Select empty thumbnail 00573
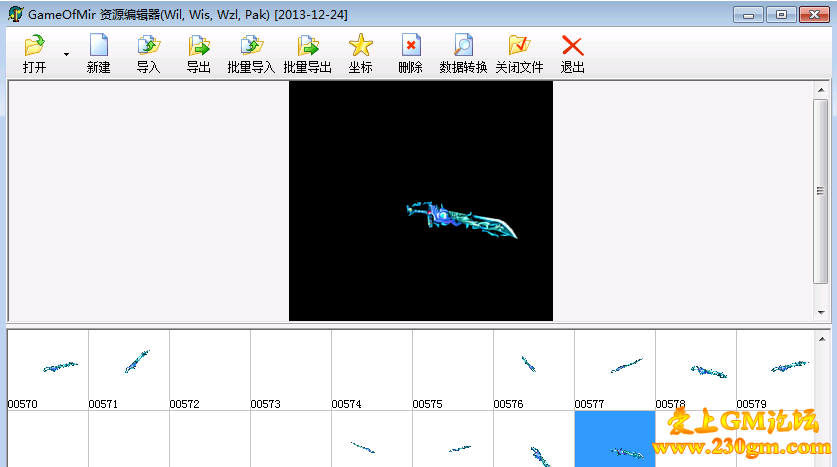The width and height of the screenshot is (837, 467). [x=291, y=370]
